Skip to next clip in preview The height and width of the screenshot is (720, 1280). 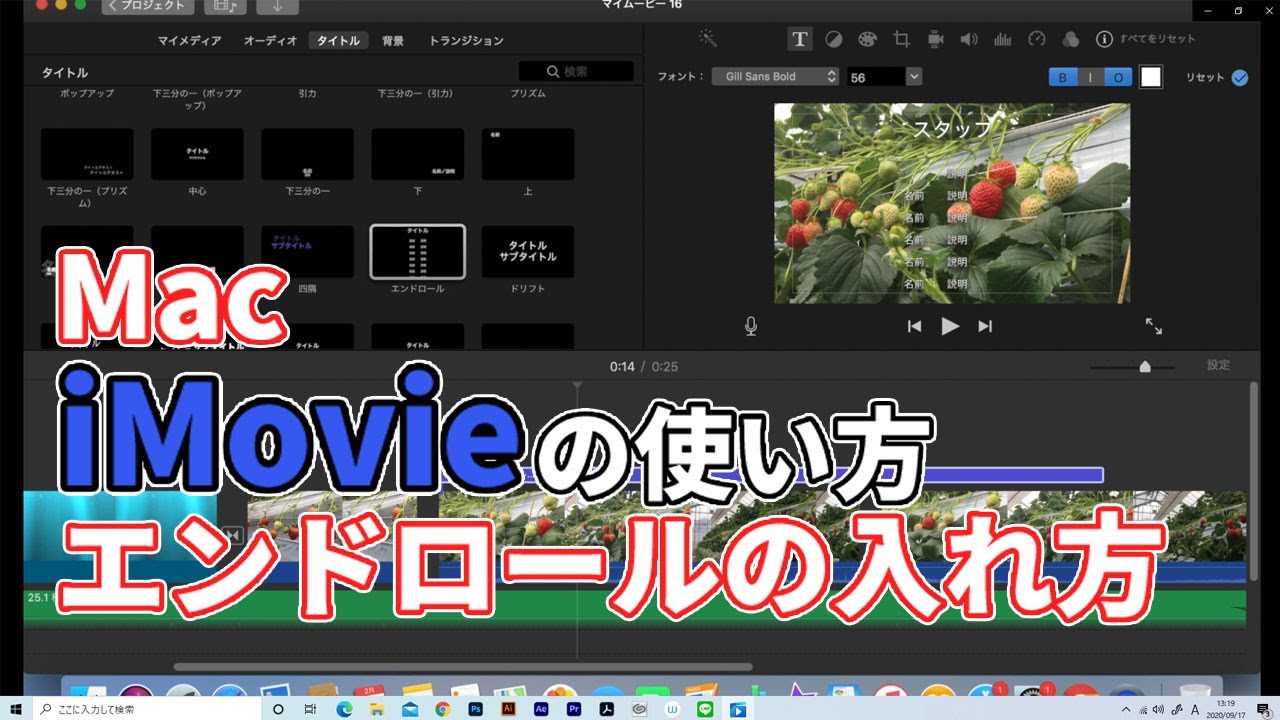coord(985,326)
